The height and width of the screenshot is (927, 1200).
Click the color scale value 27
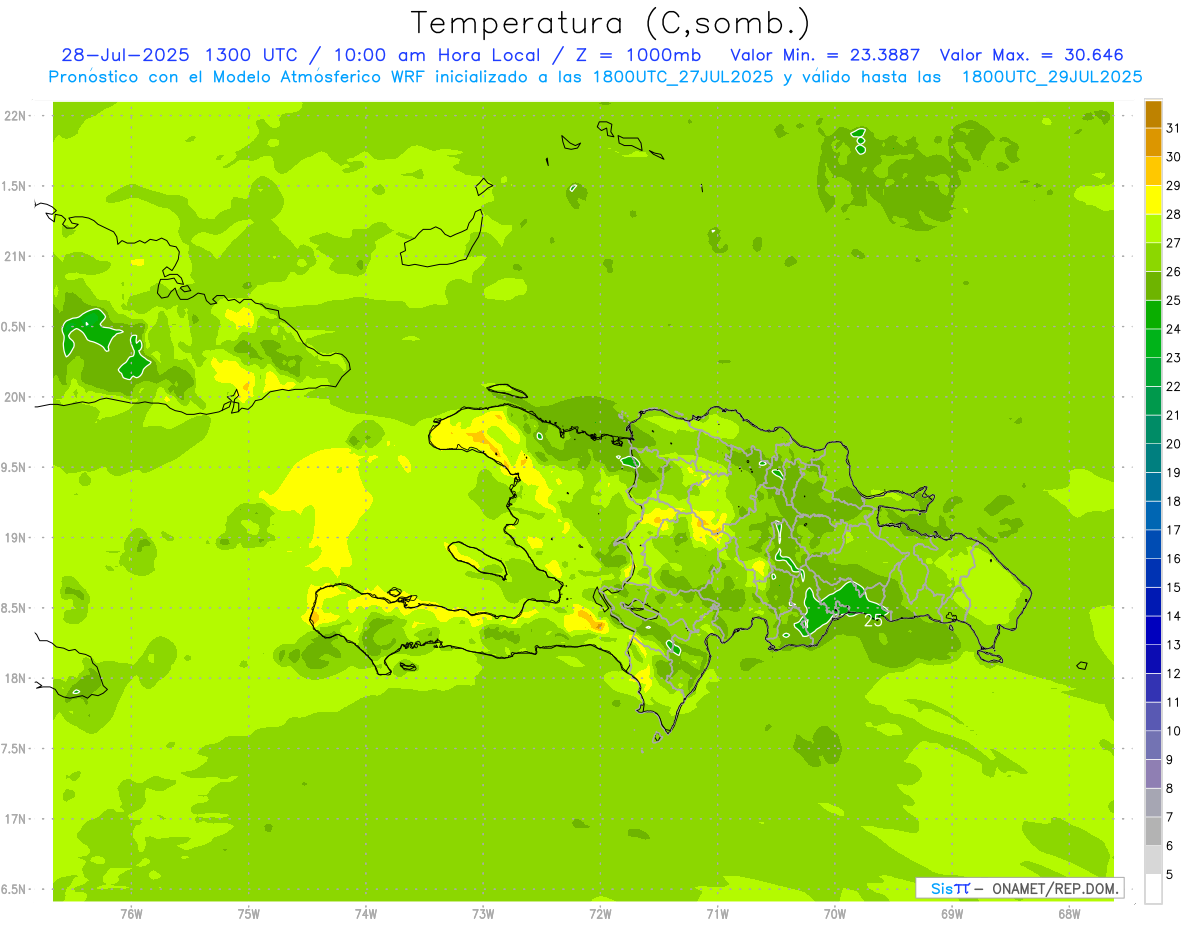[1173, 243]
